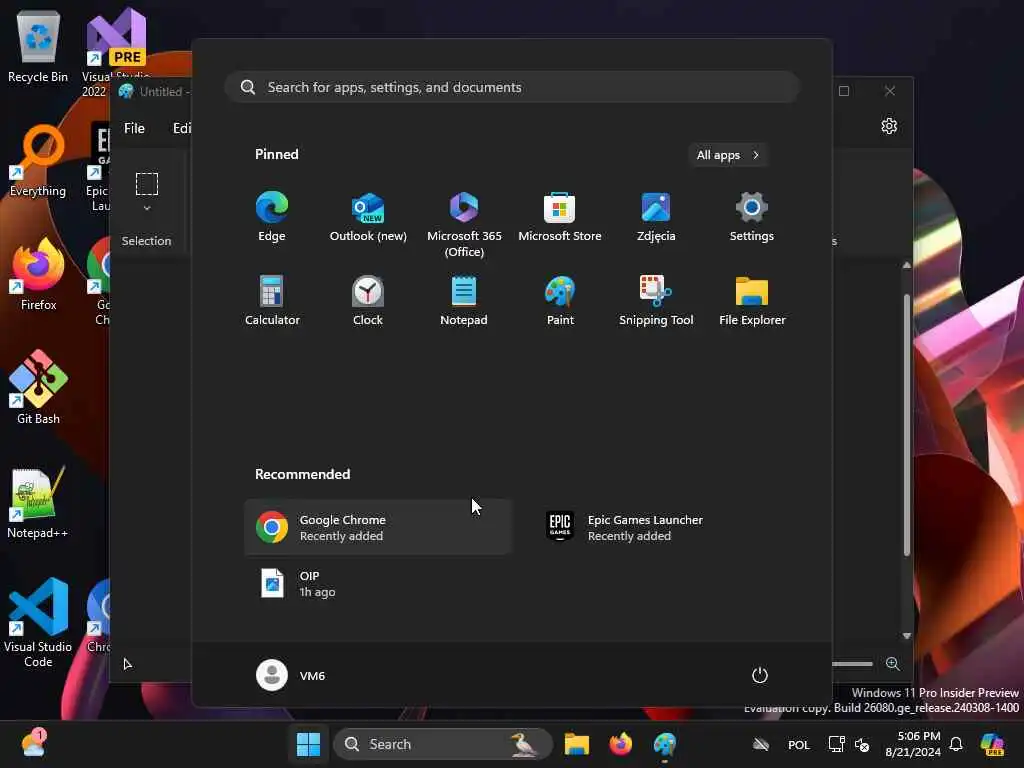Open Settings from pinned apps
Image resolution: width=1024 pixels, height=768 pixels.
click(752, 217)
